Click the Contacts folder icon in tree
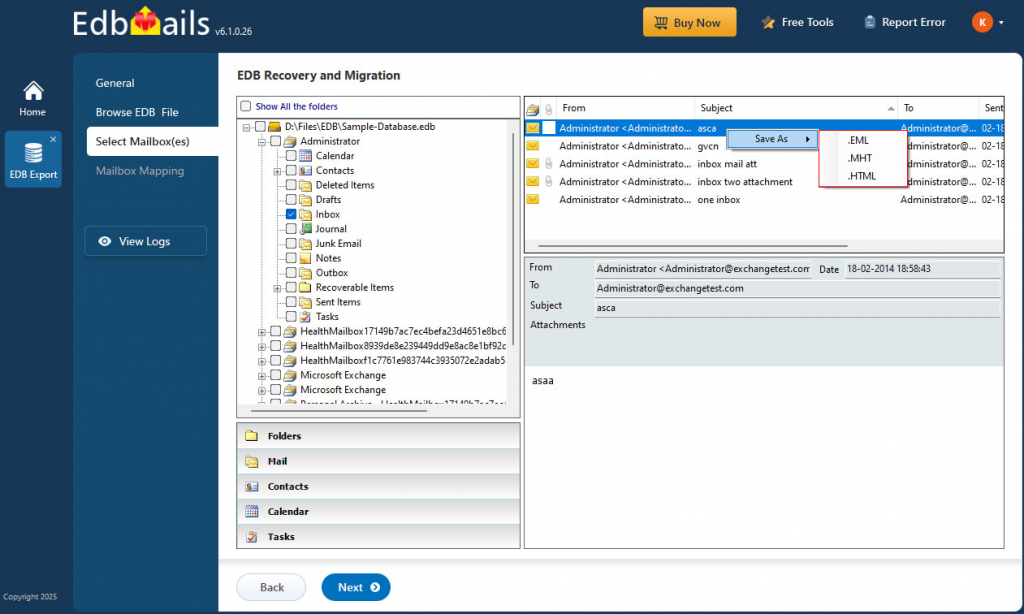This screenshot has width=1024, height=614. [305, 170]
